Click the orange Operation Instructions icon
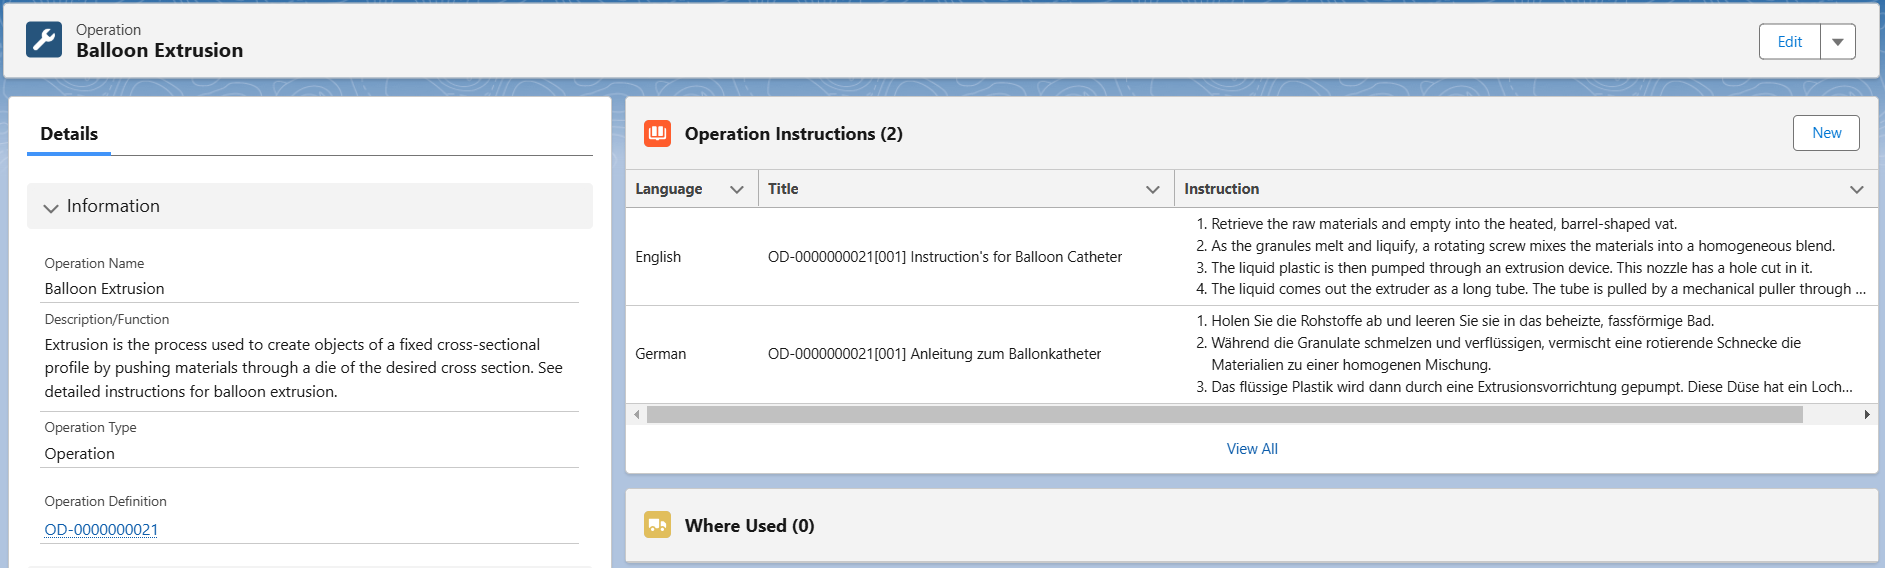 (657, 133)
